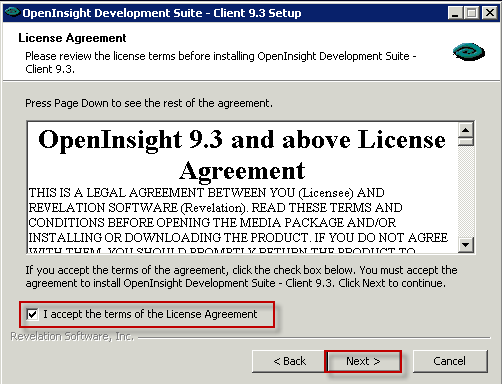Click the OpenInsight title bar app icon
Image resolution: width=502 pixels, height=384 pixels.
[13, 12]
